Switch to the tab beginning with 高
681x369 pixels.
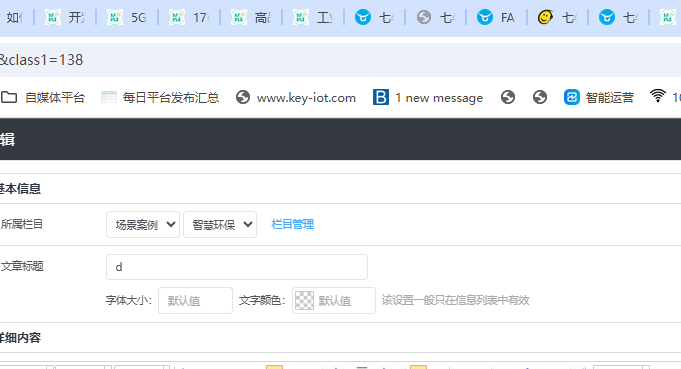click(x=251, y=17)
